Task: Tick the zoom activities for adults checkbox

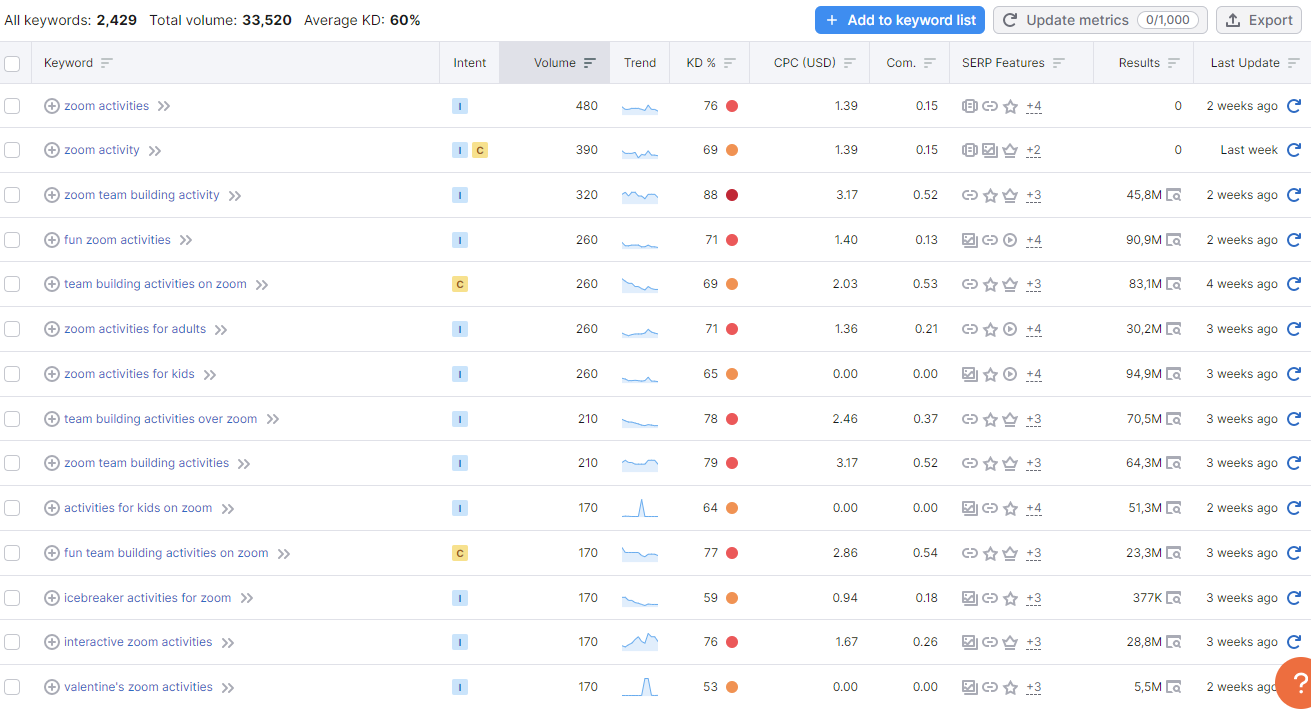Action: click(12, 329)
